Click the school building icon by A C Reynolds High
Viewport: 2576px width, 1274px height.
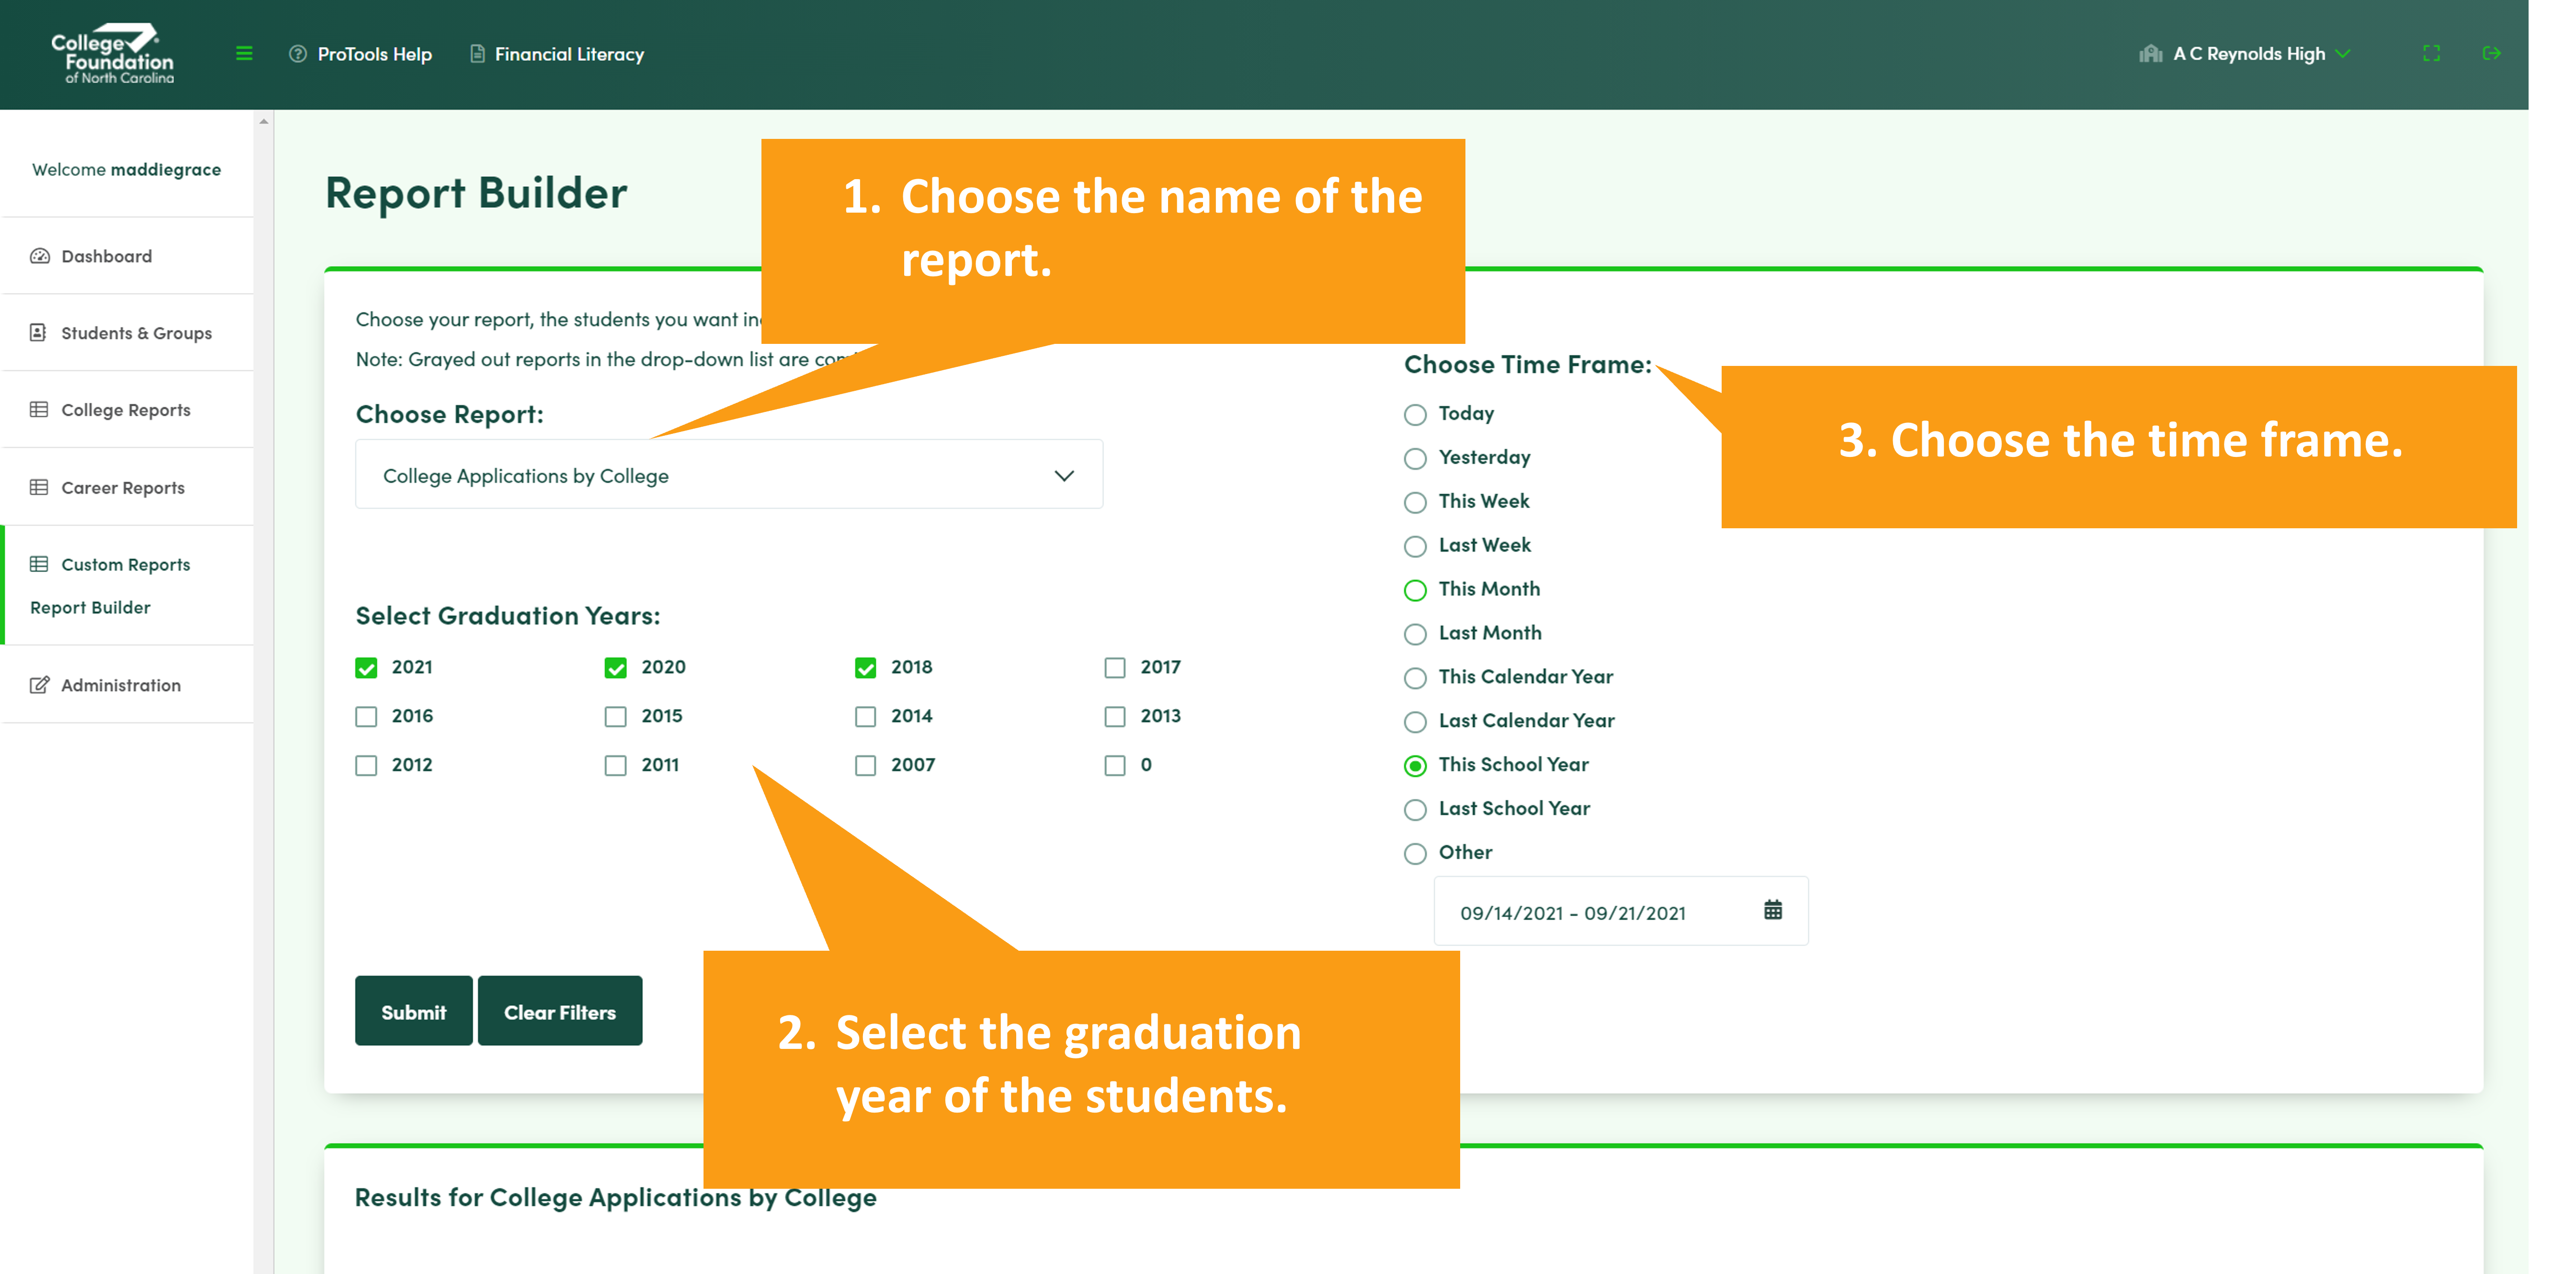[x=2150, y=54]
